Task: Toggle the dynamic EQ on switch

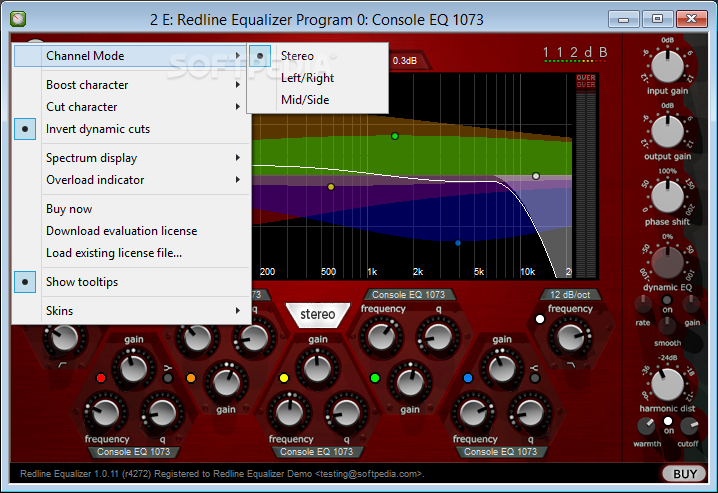Action: pos(667,300)
